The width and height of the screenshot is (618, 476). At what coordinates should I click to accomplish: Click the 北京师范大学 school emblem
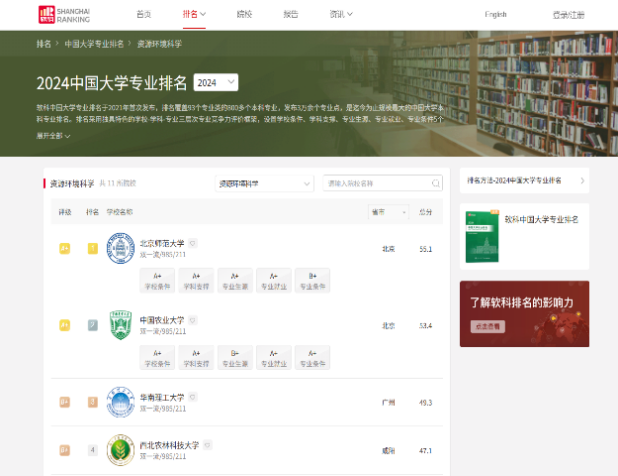pyautogui.click(x=120, y=248)
